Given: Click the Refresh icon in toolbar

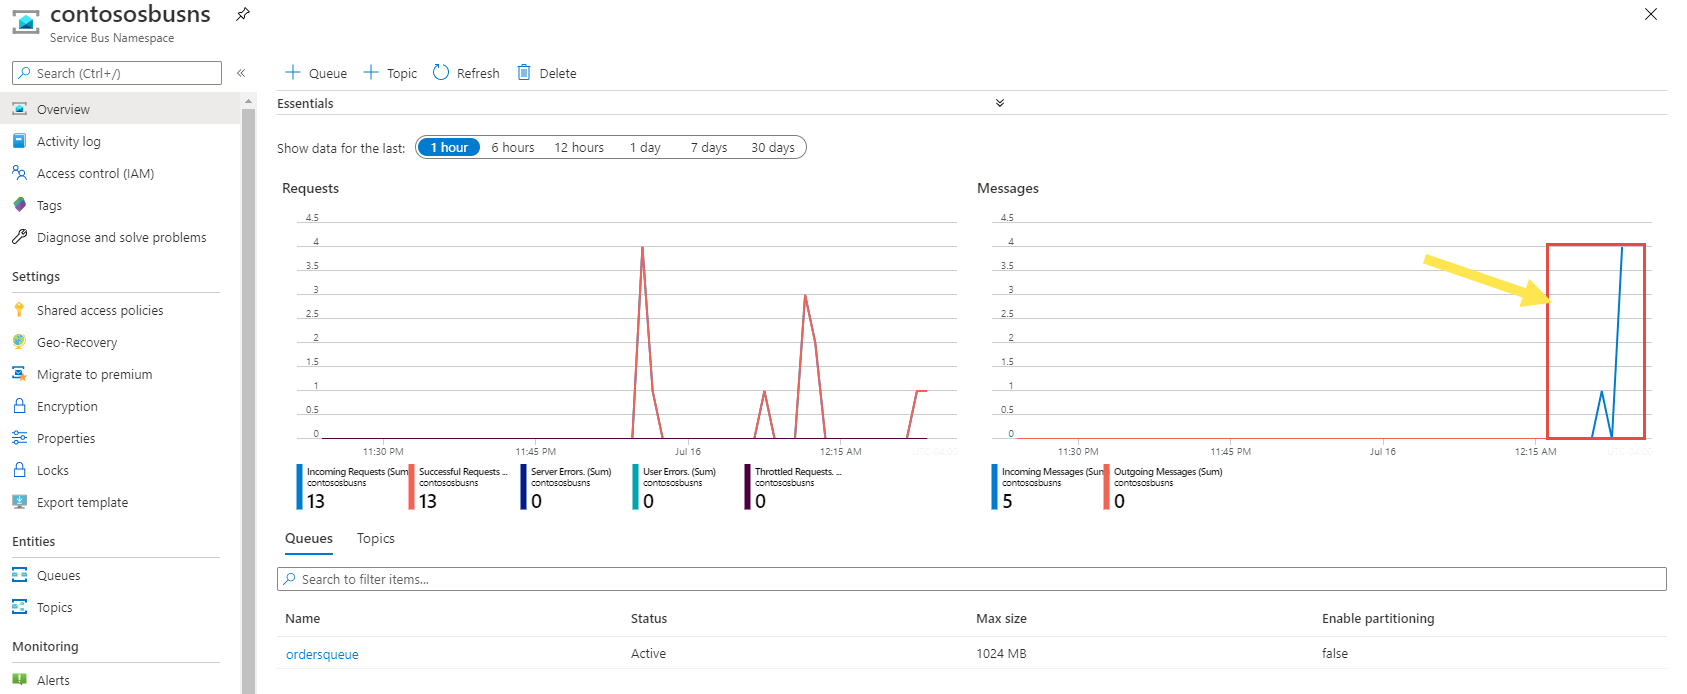Looking at the screenshot, I should [441, 73].
